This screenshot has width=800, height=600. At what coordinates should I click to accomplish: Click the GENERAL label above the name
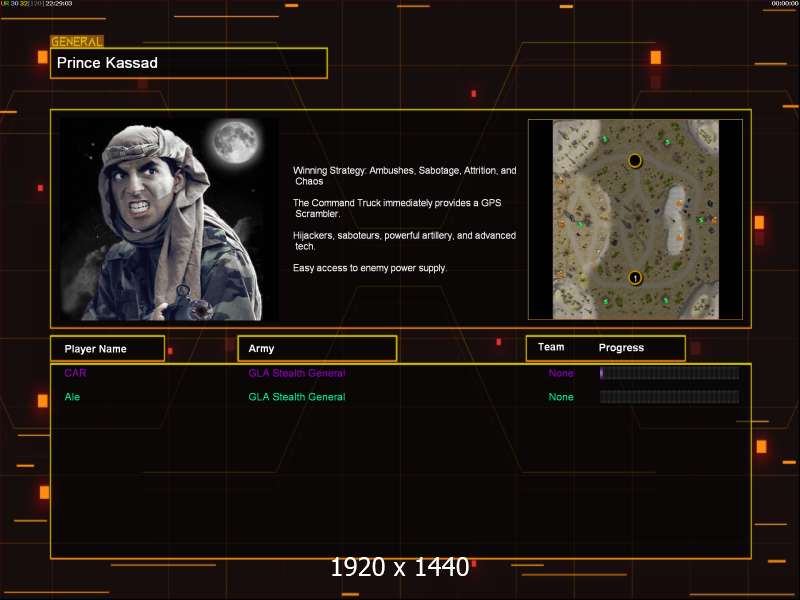[77, 41]
